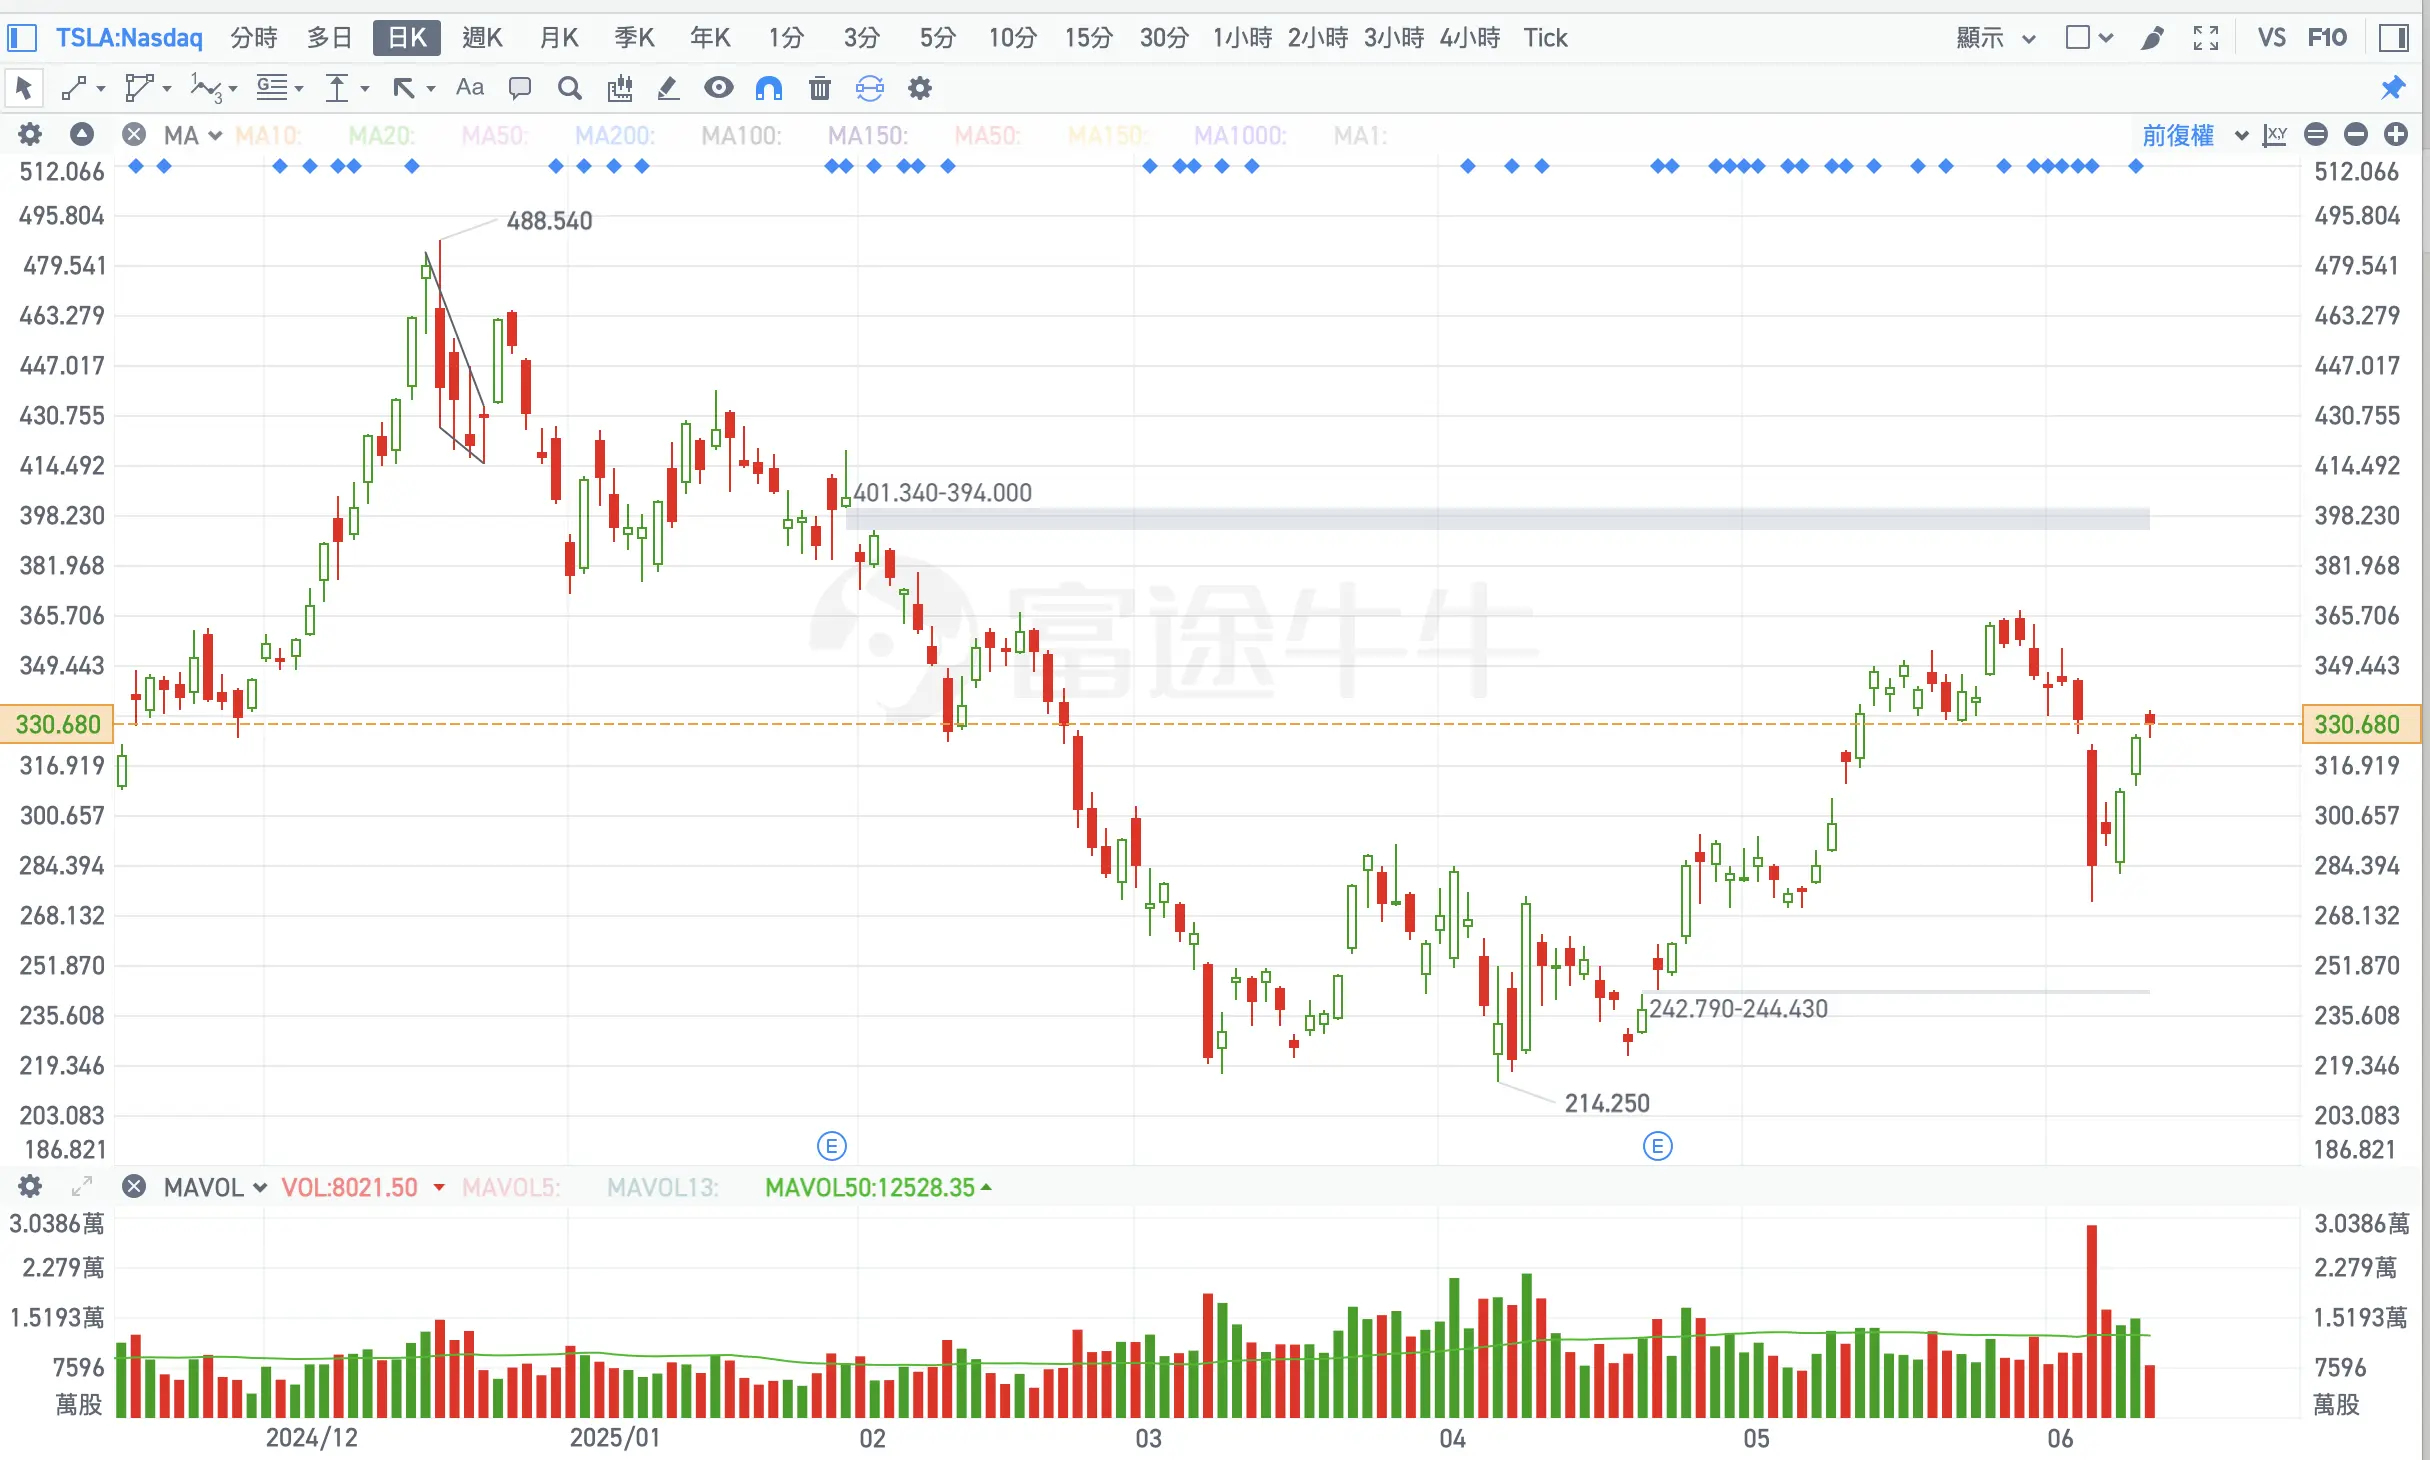2430x1460 pixels.
Task: Select the pencil edit drawing tool
Action: click(x=668, y=88)
